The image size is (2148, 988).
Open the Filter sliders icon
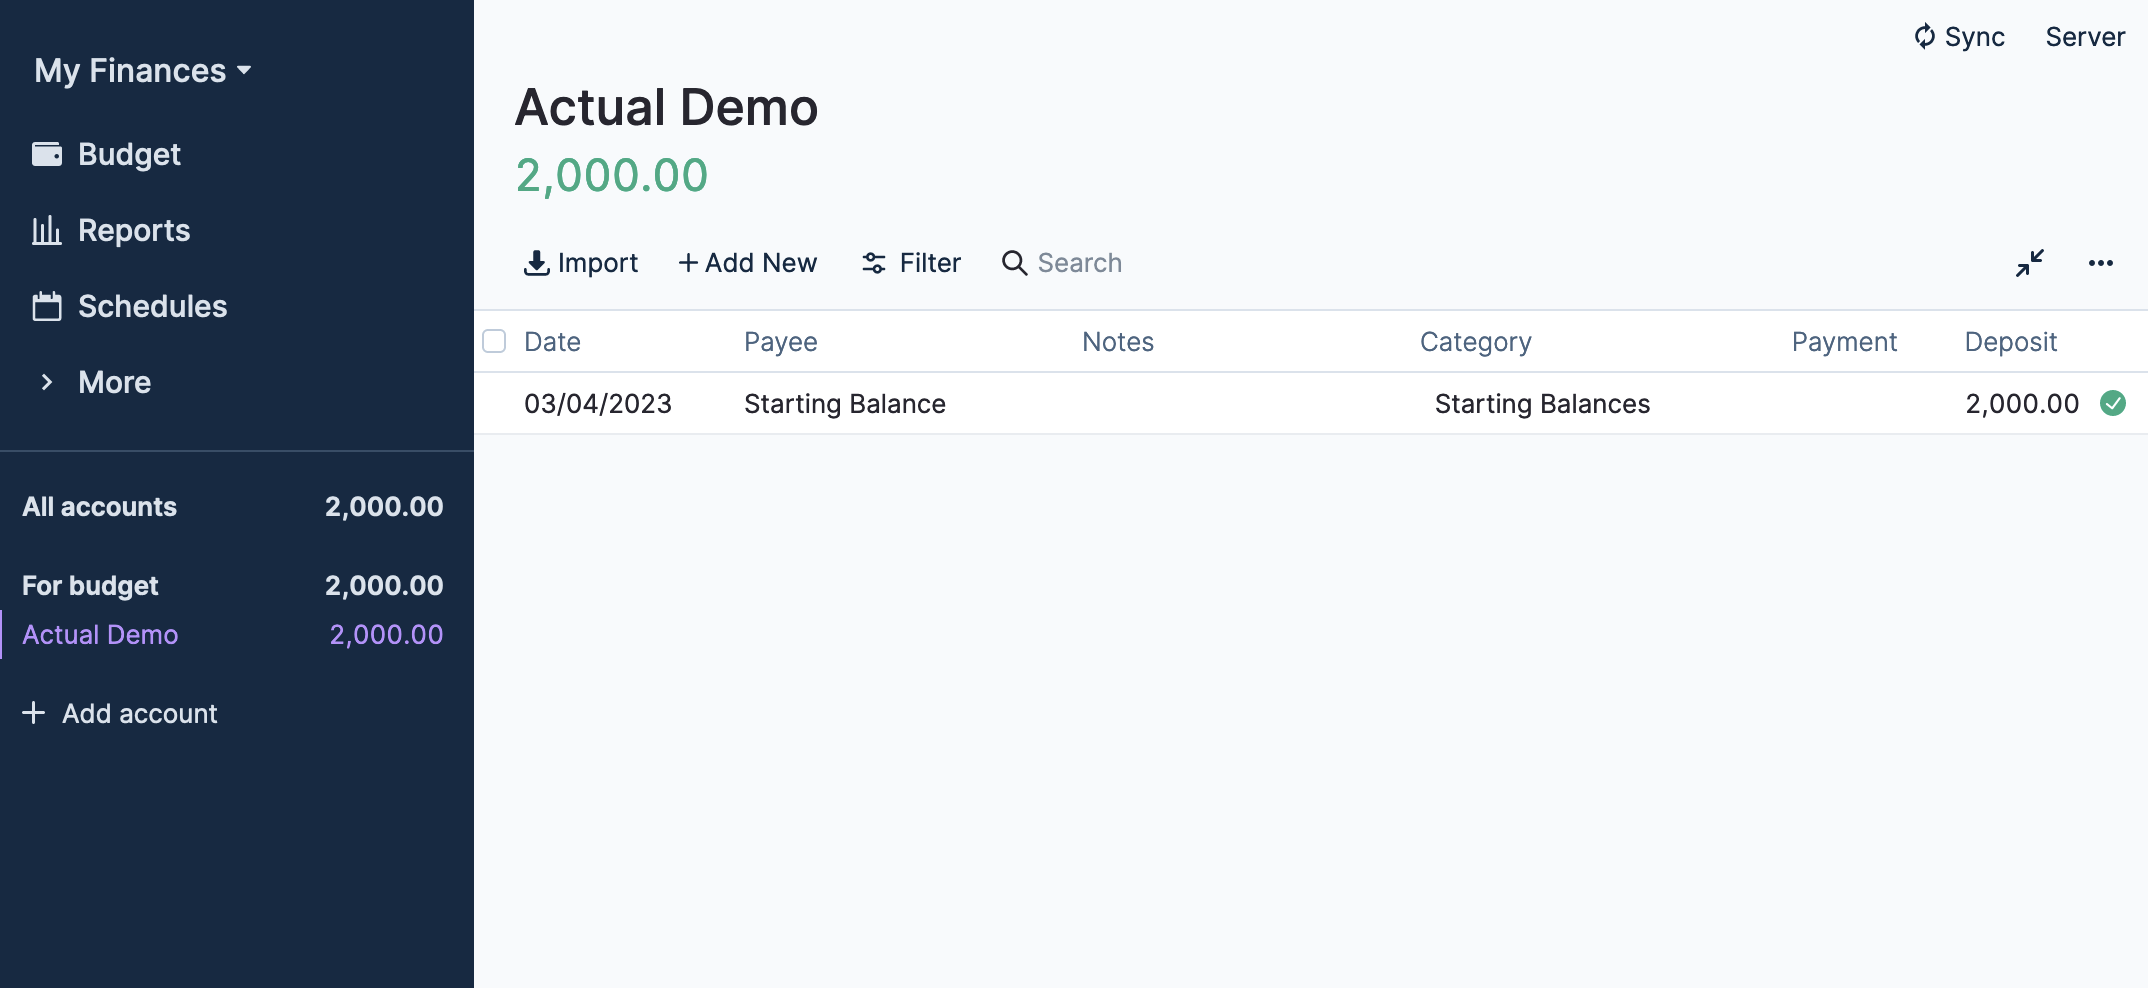(x=874, y=263)
